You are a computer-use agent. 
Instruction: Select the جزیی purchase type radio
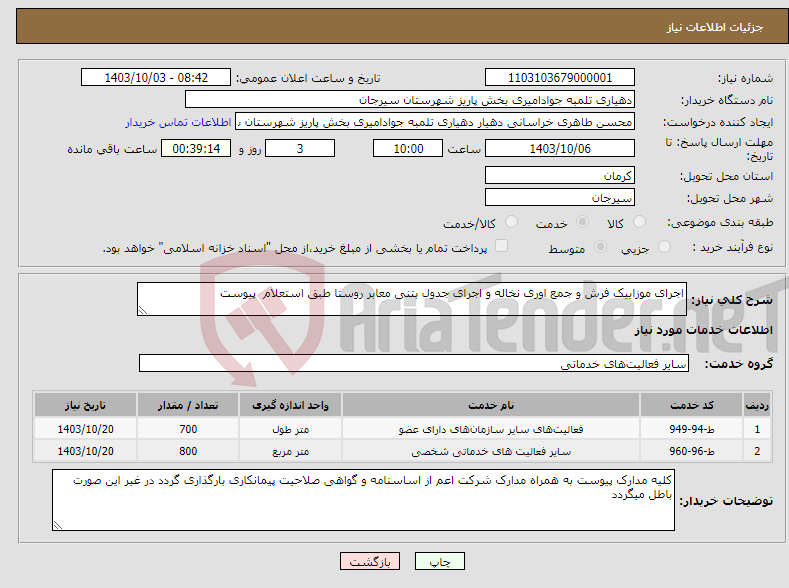664,246
